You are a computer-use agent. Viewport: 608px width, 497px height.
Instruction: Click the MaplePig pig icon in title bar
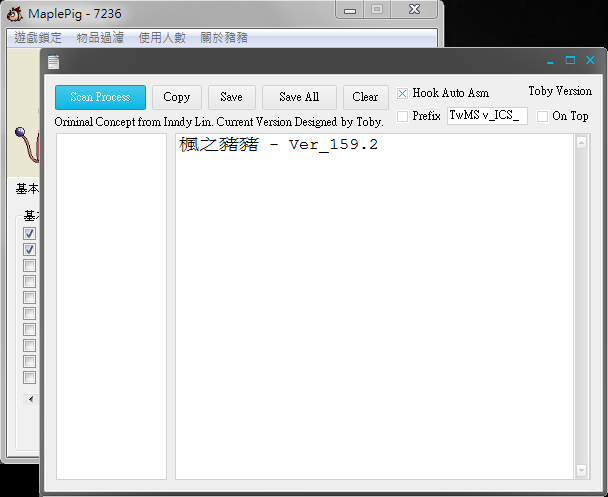(15, 14)
